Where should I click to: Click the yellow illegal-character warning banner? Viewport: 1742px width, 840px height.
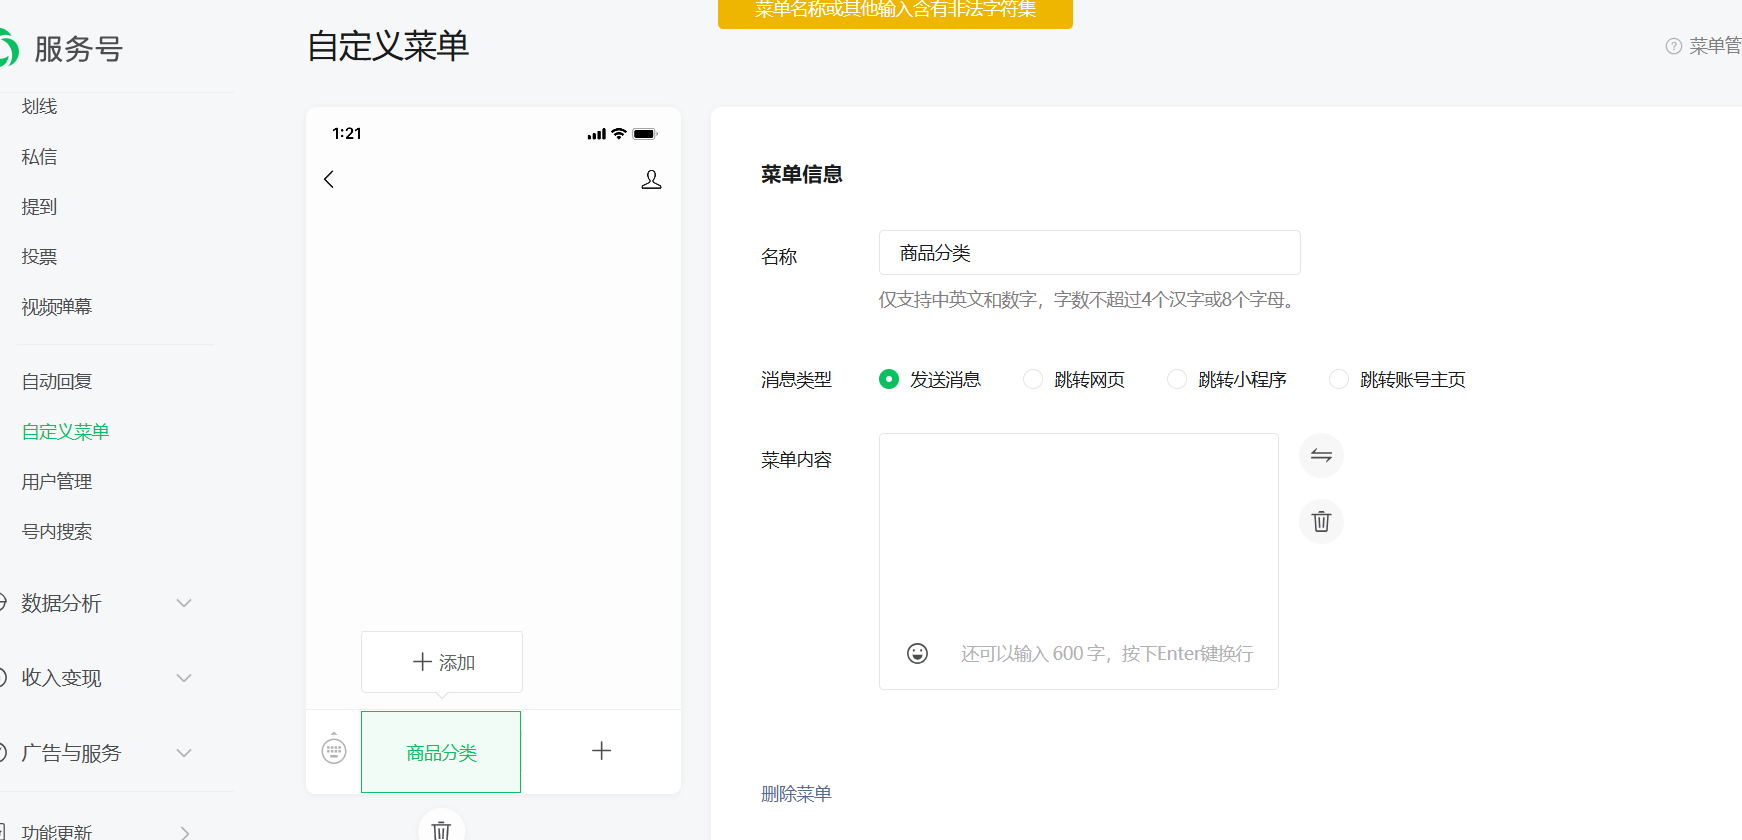click(x=895, y=12)
